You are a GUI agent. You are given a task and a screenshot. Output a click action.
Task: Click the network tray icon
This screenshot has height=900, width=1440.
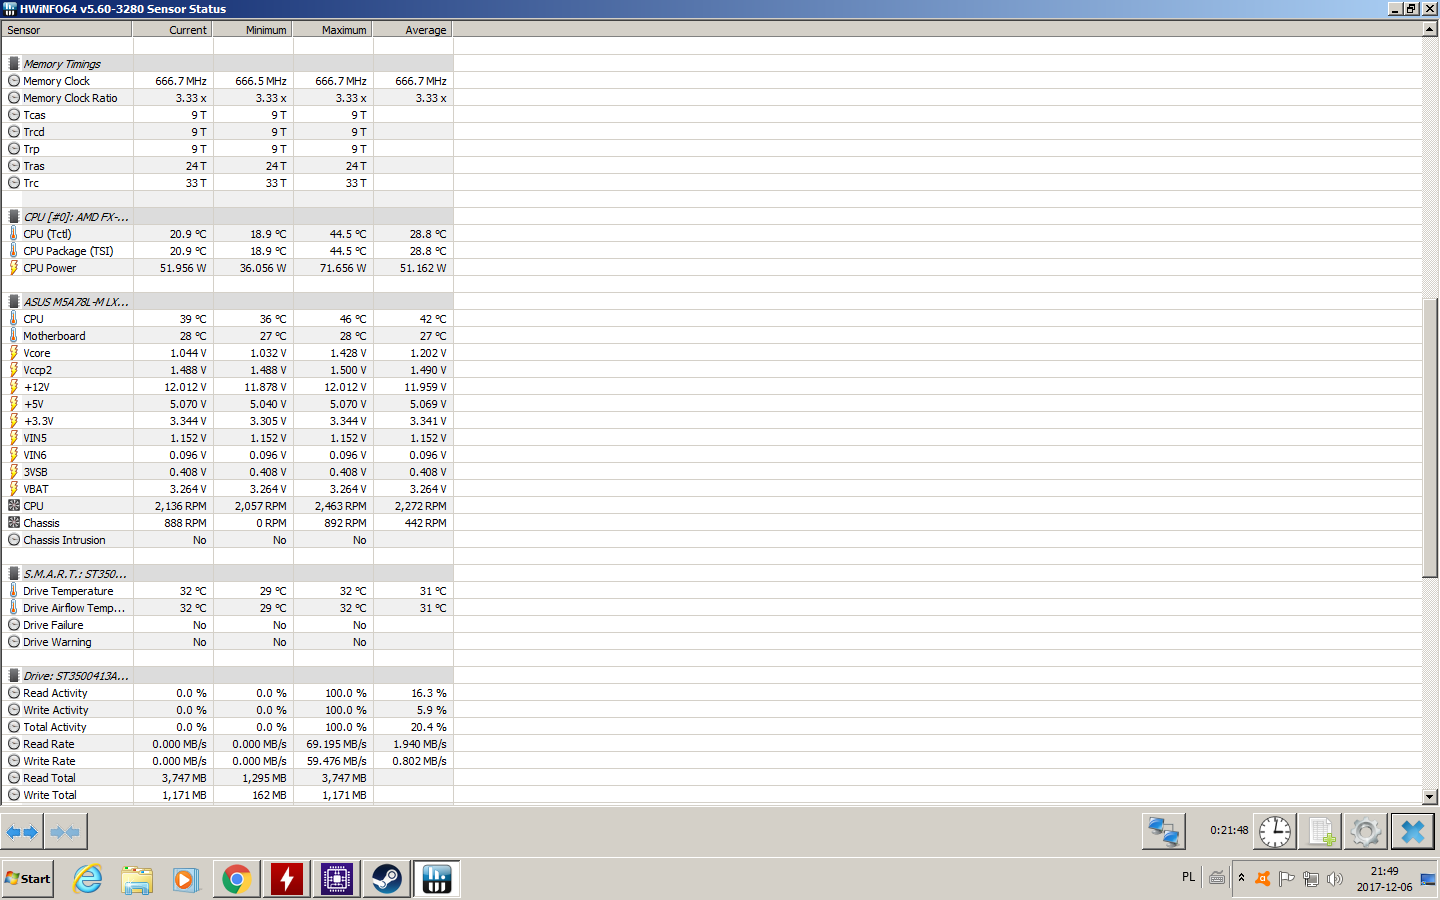(x=1311, y=878)
